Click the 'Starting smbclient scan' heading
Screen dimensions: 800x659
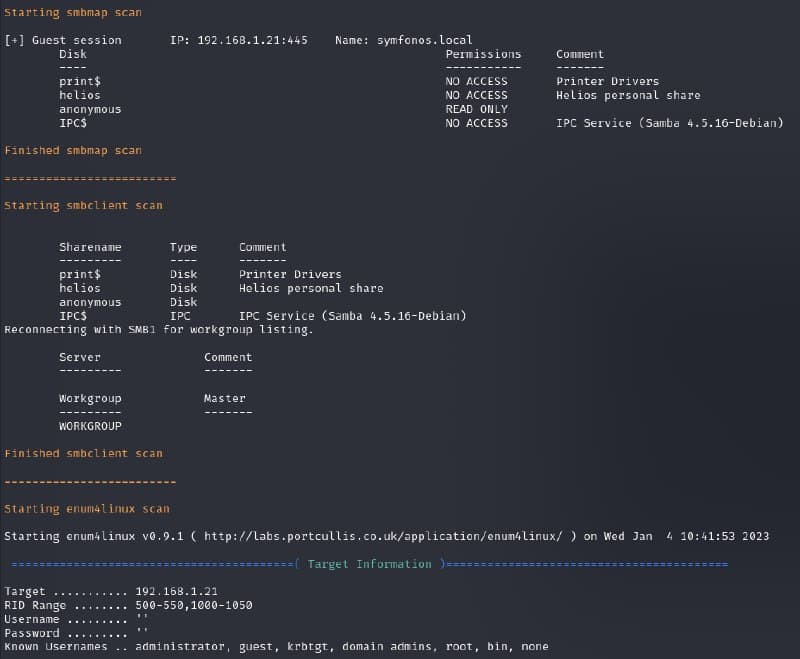tap(83, 206)
